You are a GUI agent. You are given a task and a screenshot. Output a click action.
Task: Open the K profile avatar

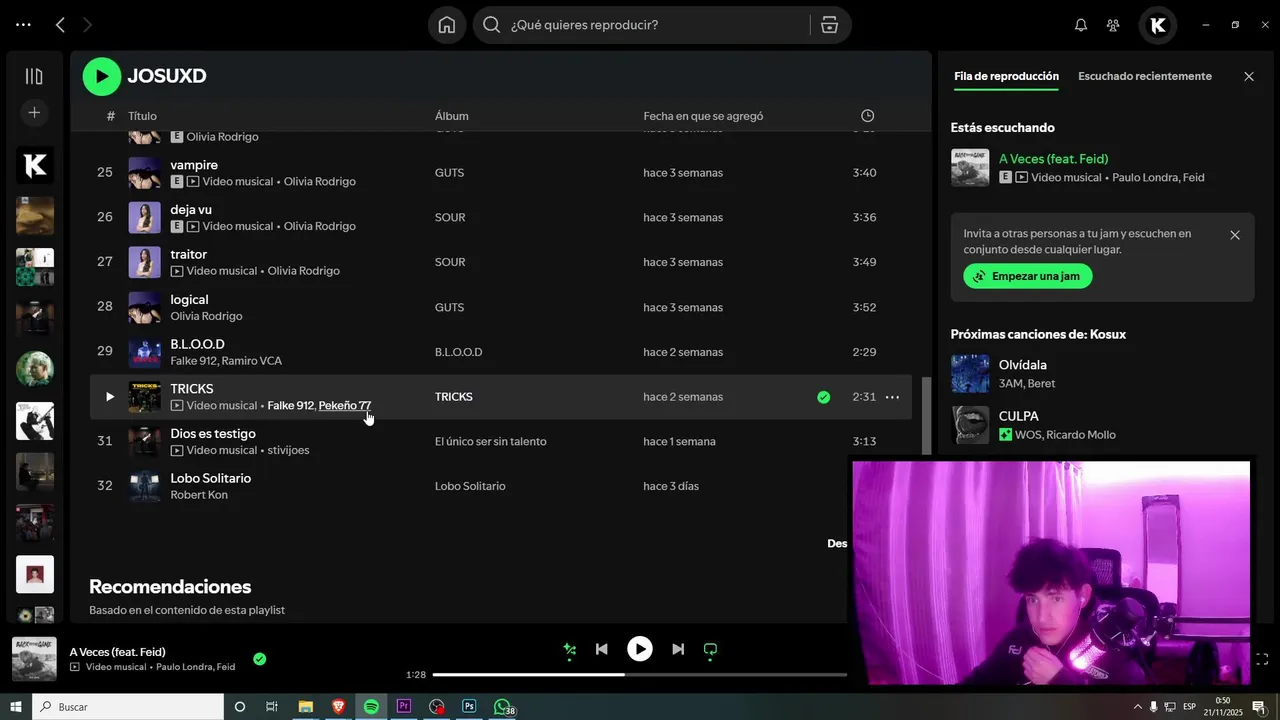1158,25
